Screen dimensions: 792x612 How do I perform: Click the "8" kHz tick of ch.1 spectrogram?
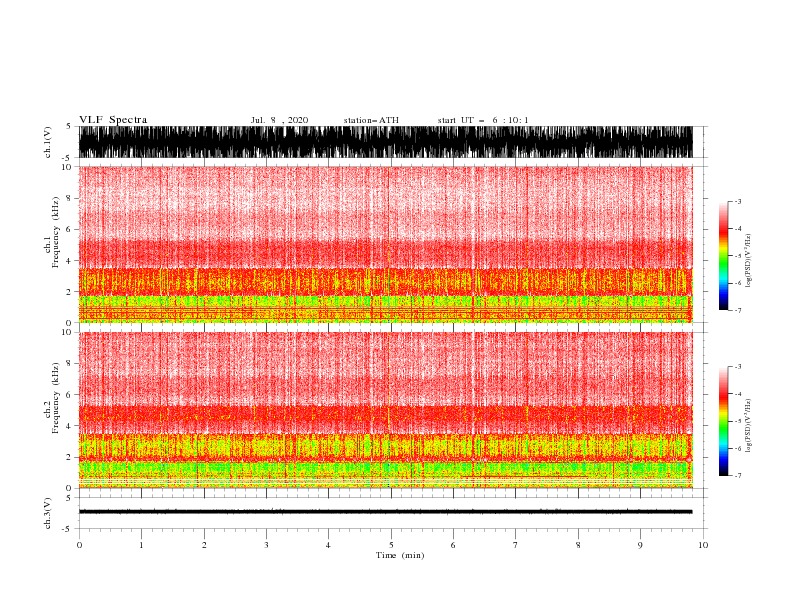tap(70, 198)
